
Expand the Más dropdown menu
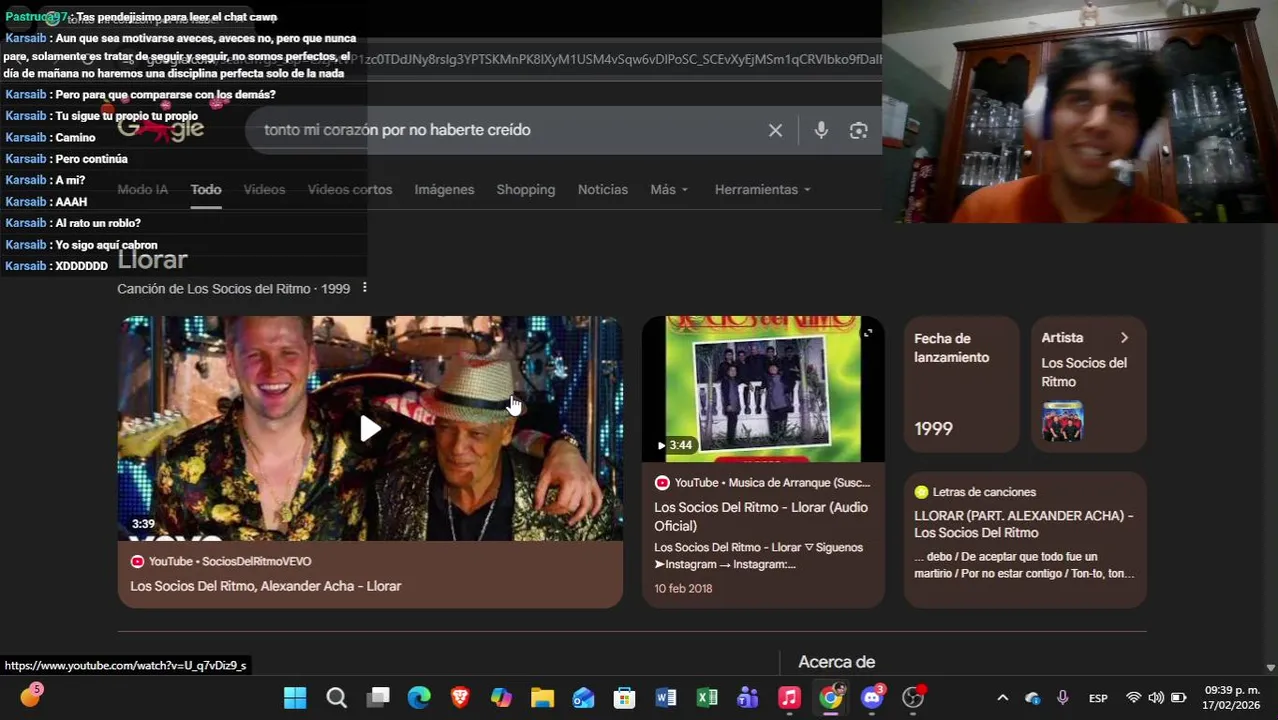(669, 189)
